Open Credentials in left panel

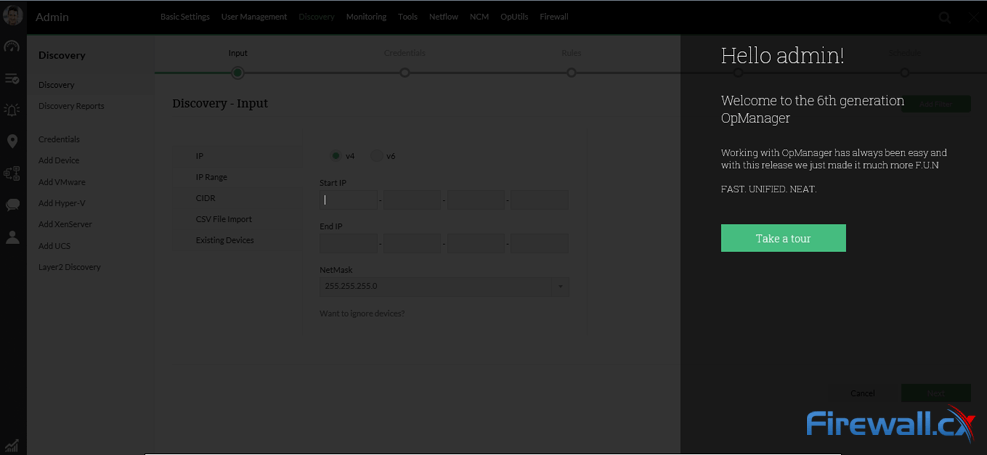tap(59, 139)
